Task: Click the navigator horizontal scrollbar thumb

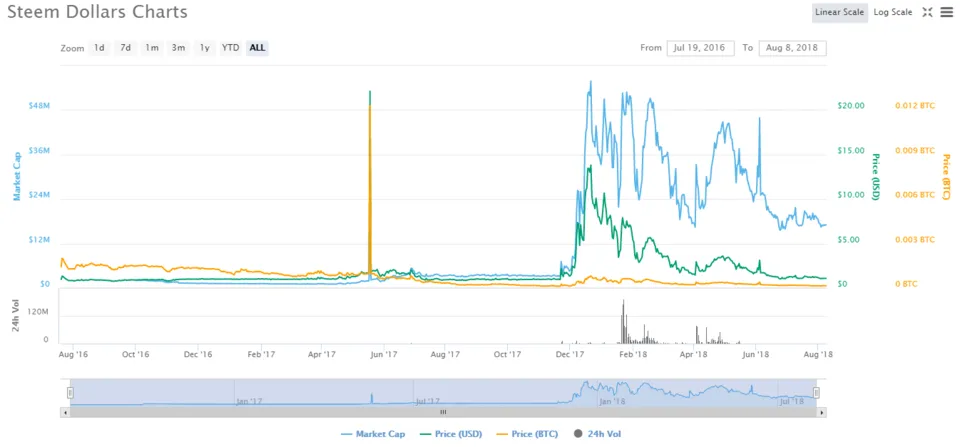Action: point(443,413)
